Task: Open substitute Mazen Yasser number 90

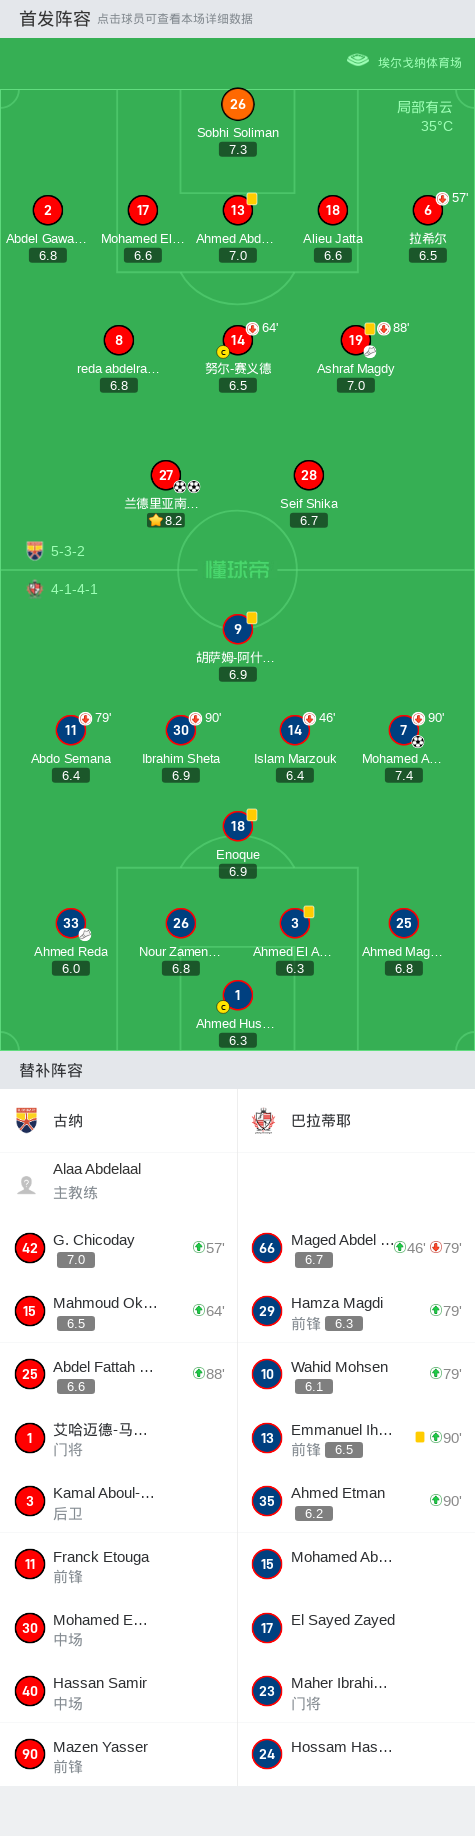Action: (x=119, y=1755)
